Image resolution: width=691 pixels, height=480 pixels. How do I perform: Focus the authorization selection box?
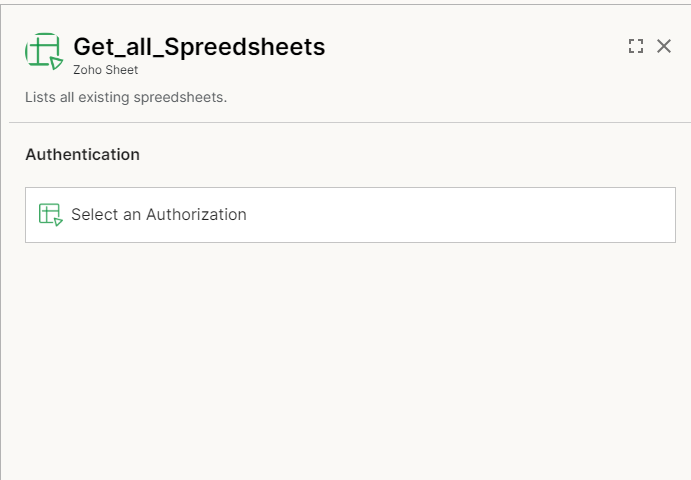pyautogui.click(x=350, y=215)
